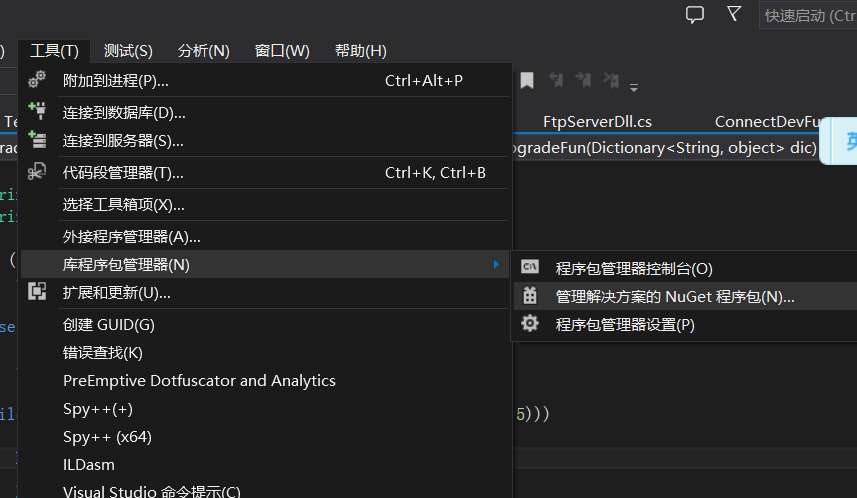Open the gradeFun(Dictionary<String, object> dic) member dropdown
857x498 pixels.
pos(665,148)
